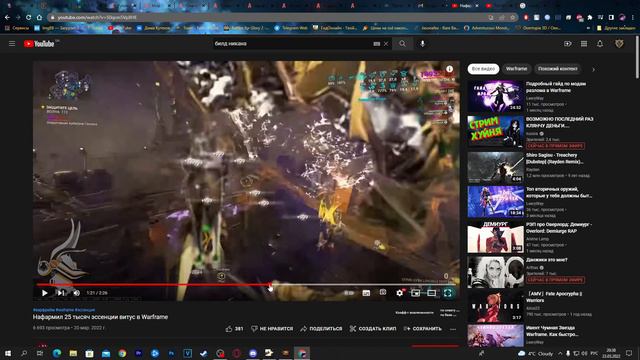The image size is (640, 360).
Task: Toggle autoplay in the player
Action: point(349,293)
